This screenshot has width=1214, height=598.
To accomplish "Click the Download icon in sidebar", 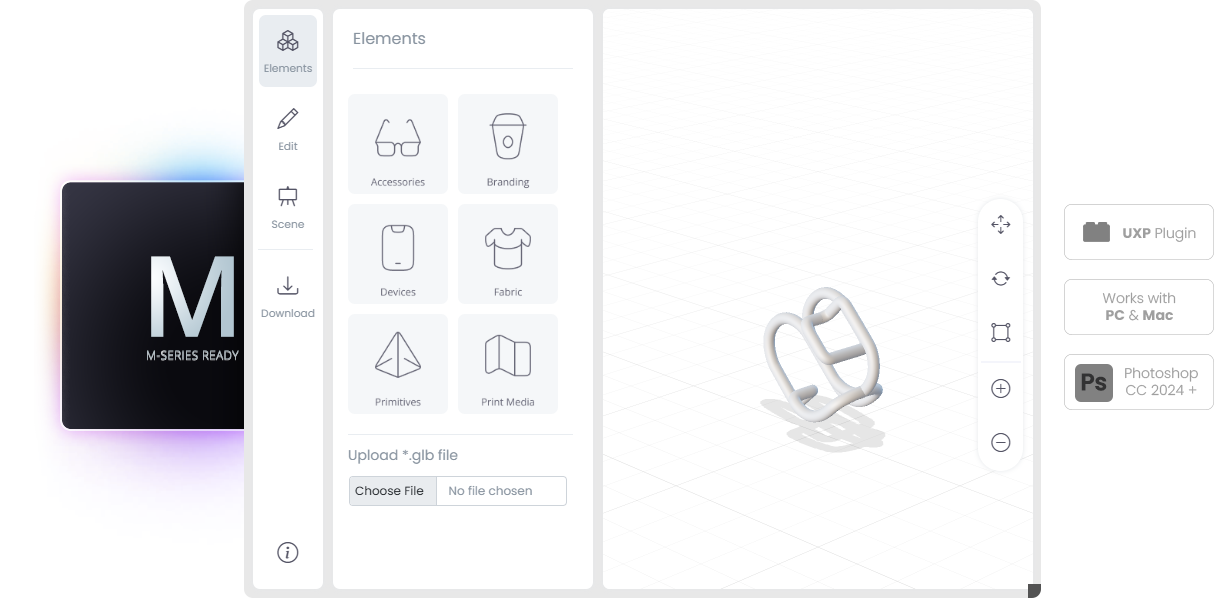I will pyautogui.click(x=288, y=297).
